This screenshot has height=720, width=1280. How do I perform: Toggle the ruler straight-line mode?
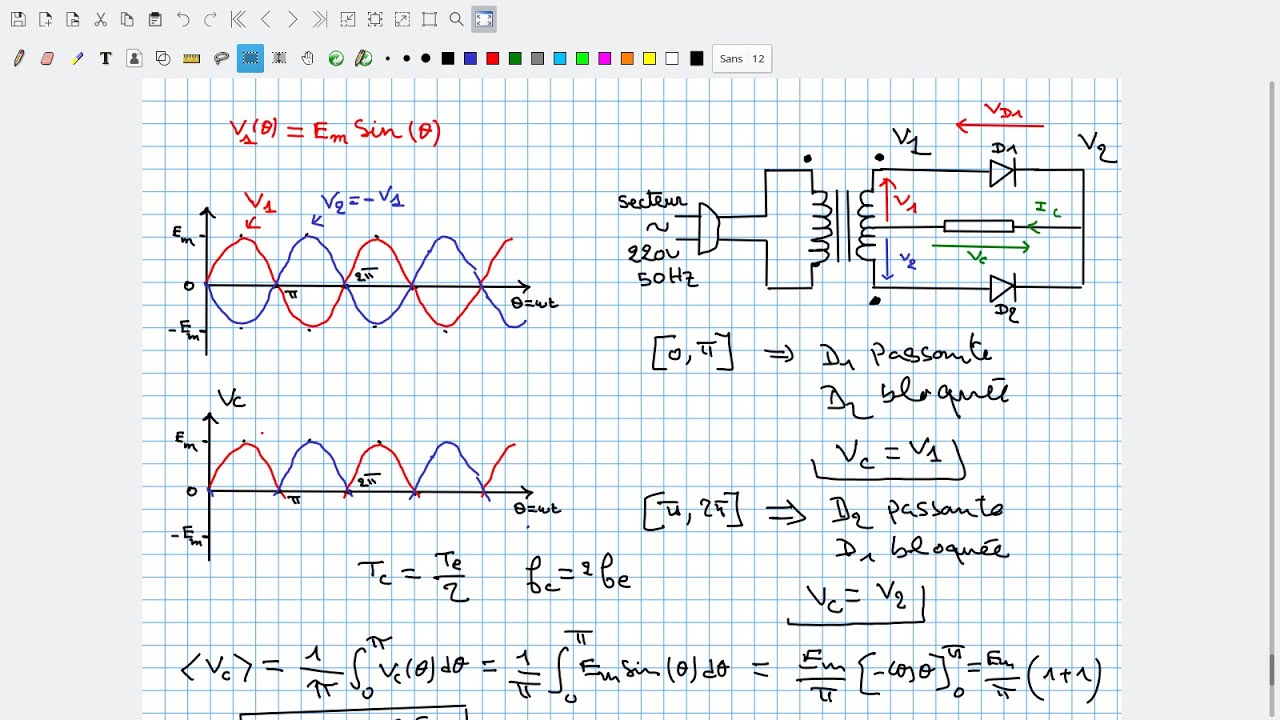(x=192, y=59)
